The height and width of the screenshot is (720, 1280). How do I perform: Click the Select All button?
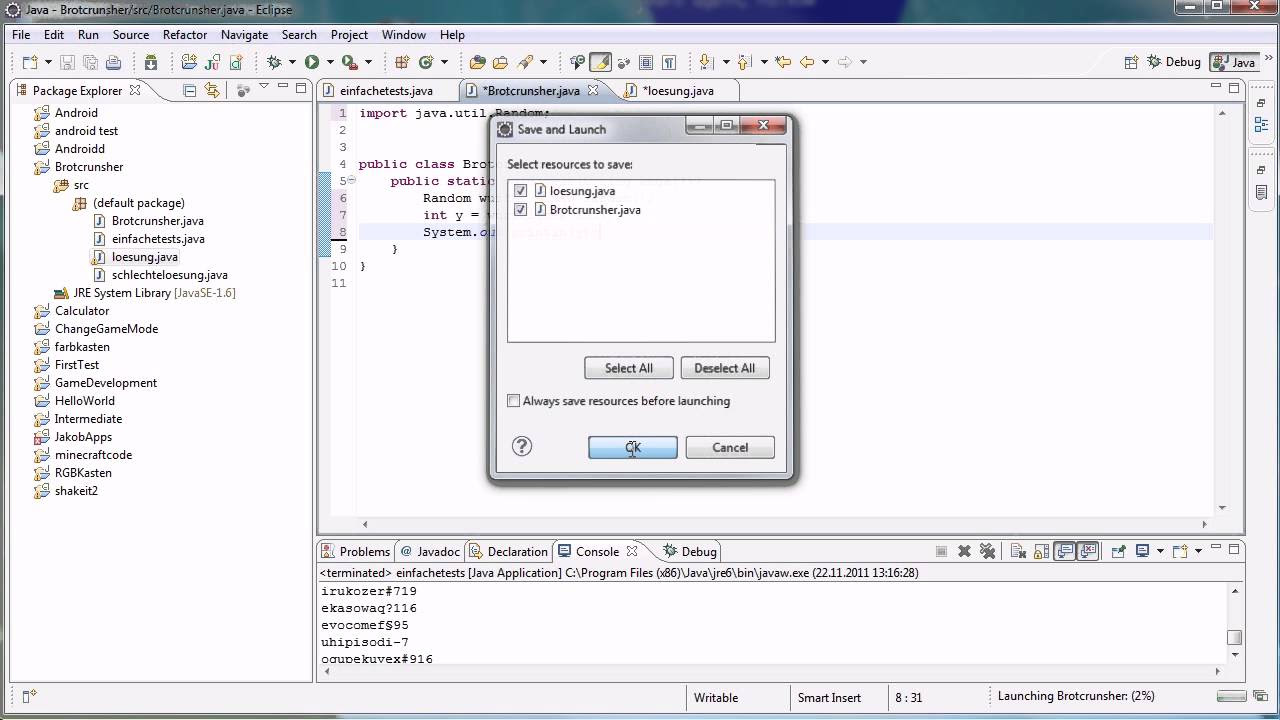629,368
